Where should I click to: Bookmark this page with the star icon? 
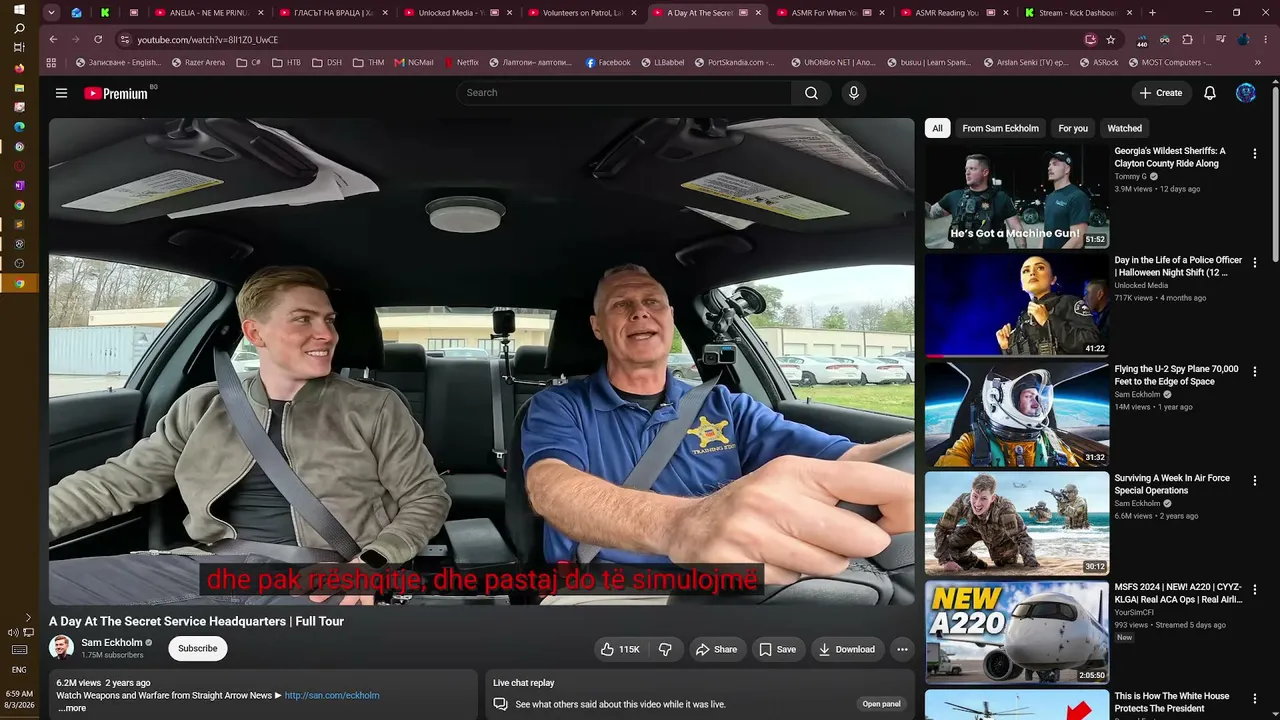tap(1111, 39)
